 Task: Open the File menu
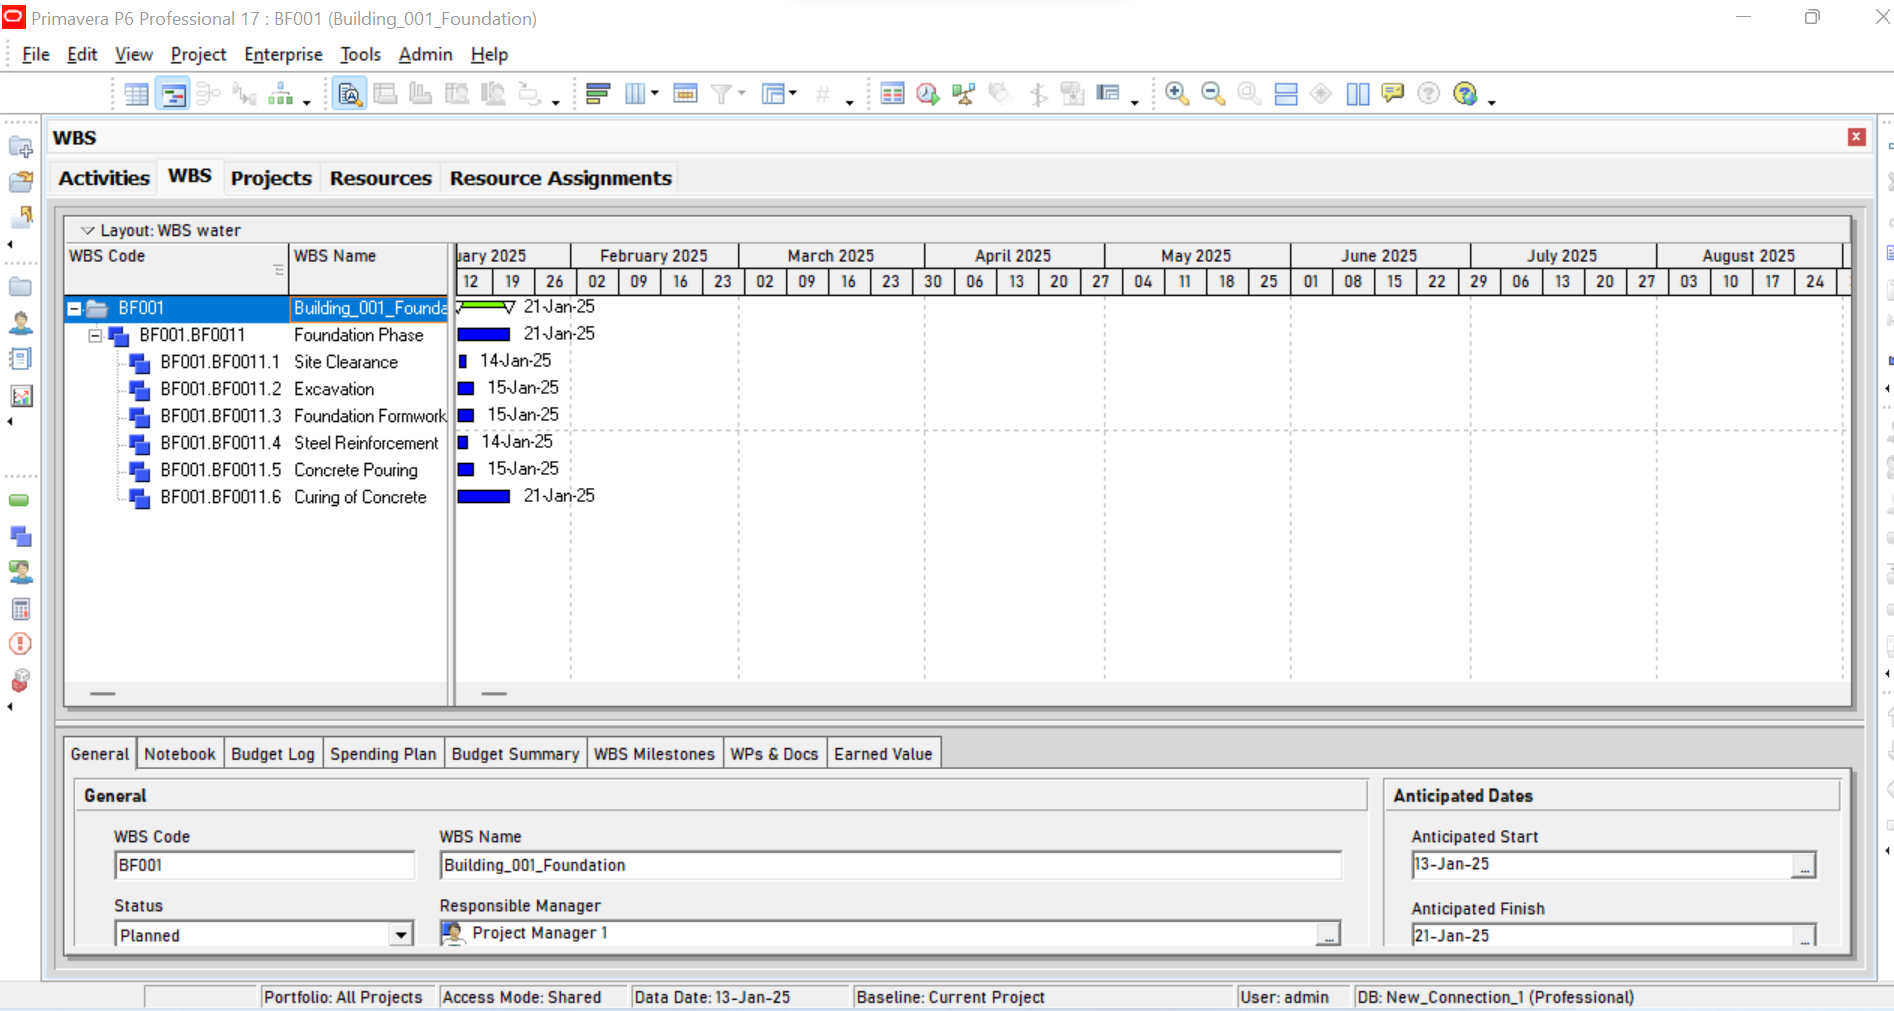36,54
